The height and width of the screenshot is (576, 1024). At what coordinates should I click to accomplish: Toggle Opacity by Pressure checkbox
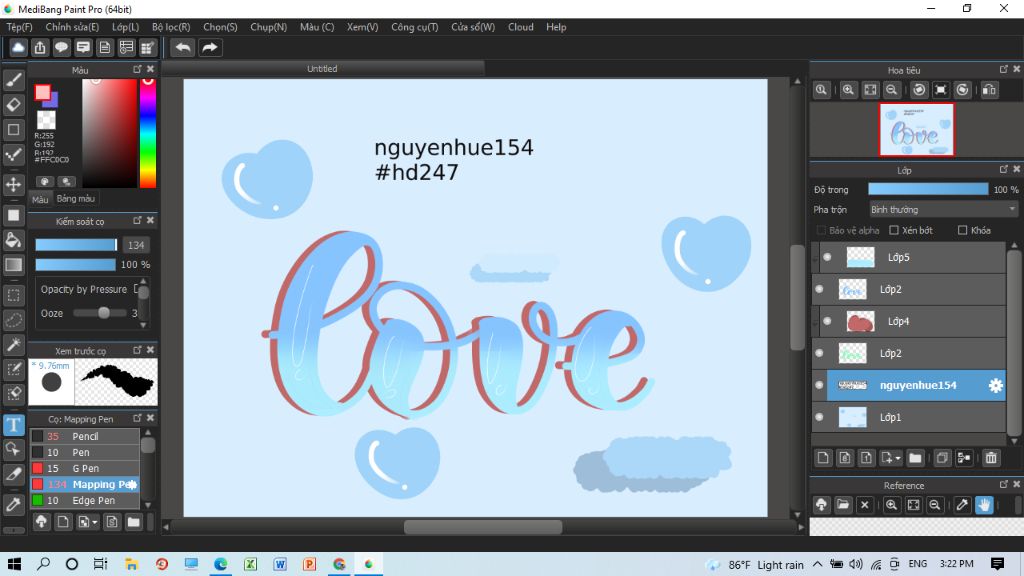(x=136, y=289)
